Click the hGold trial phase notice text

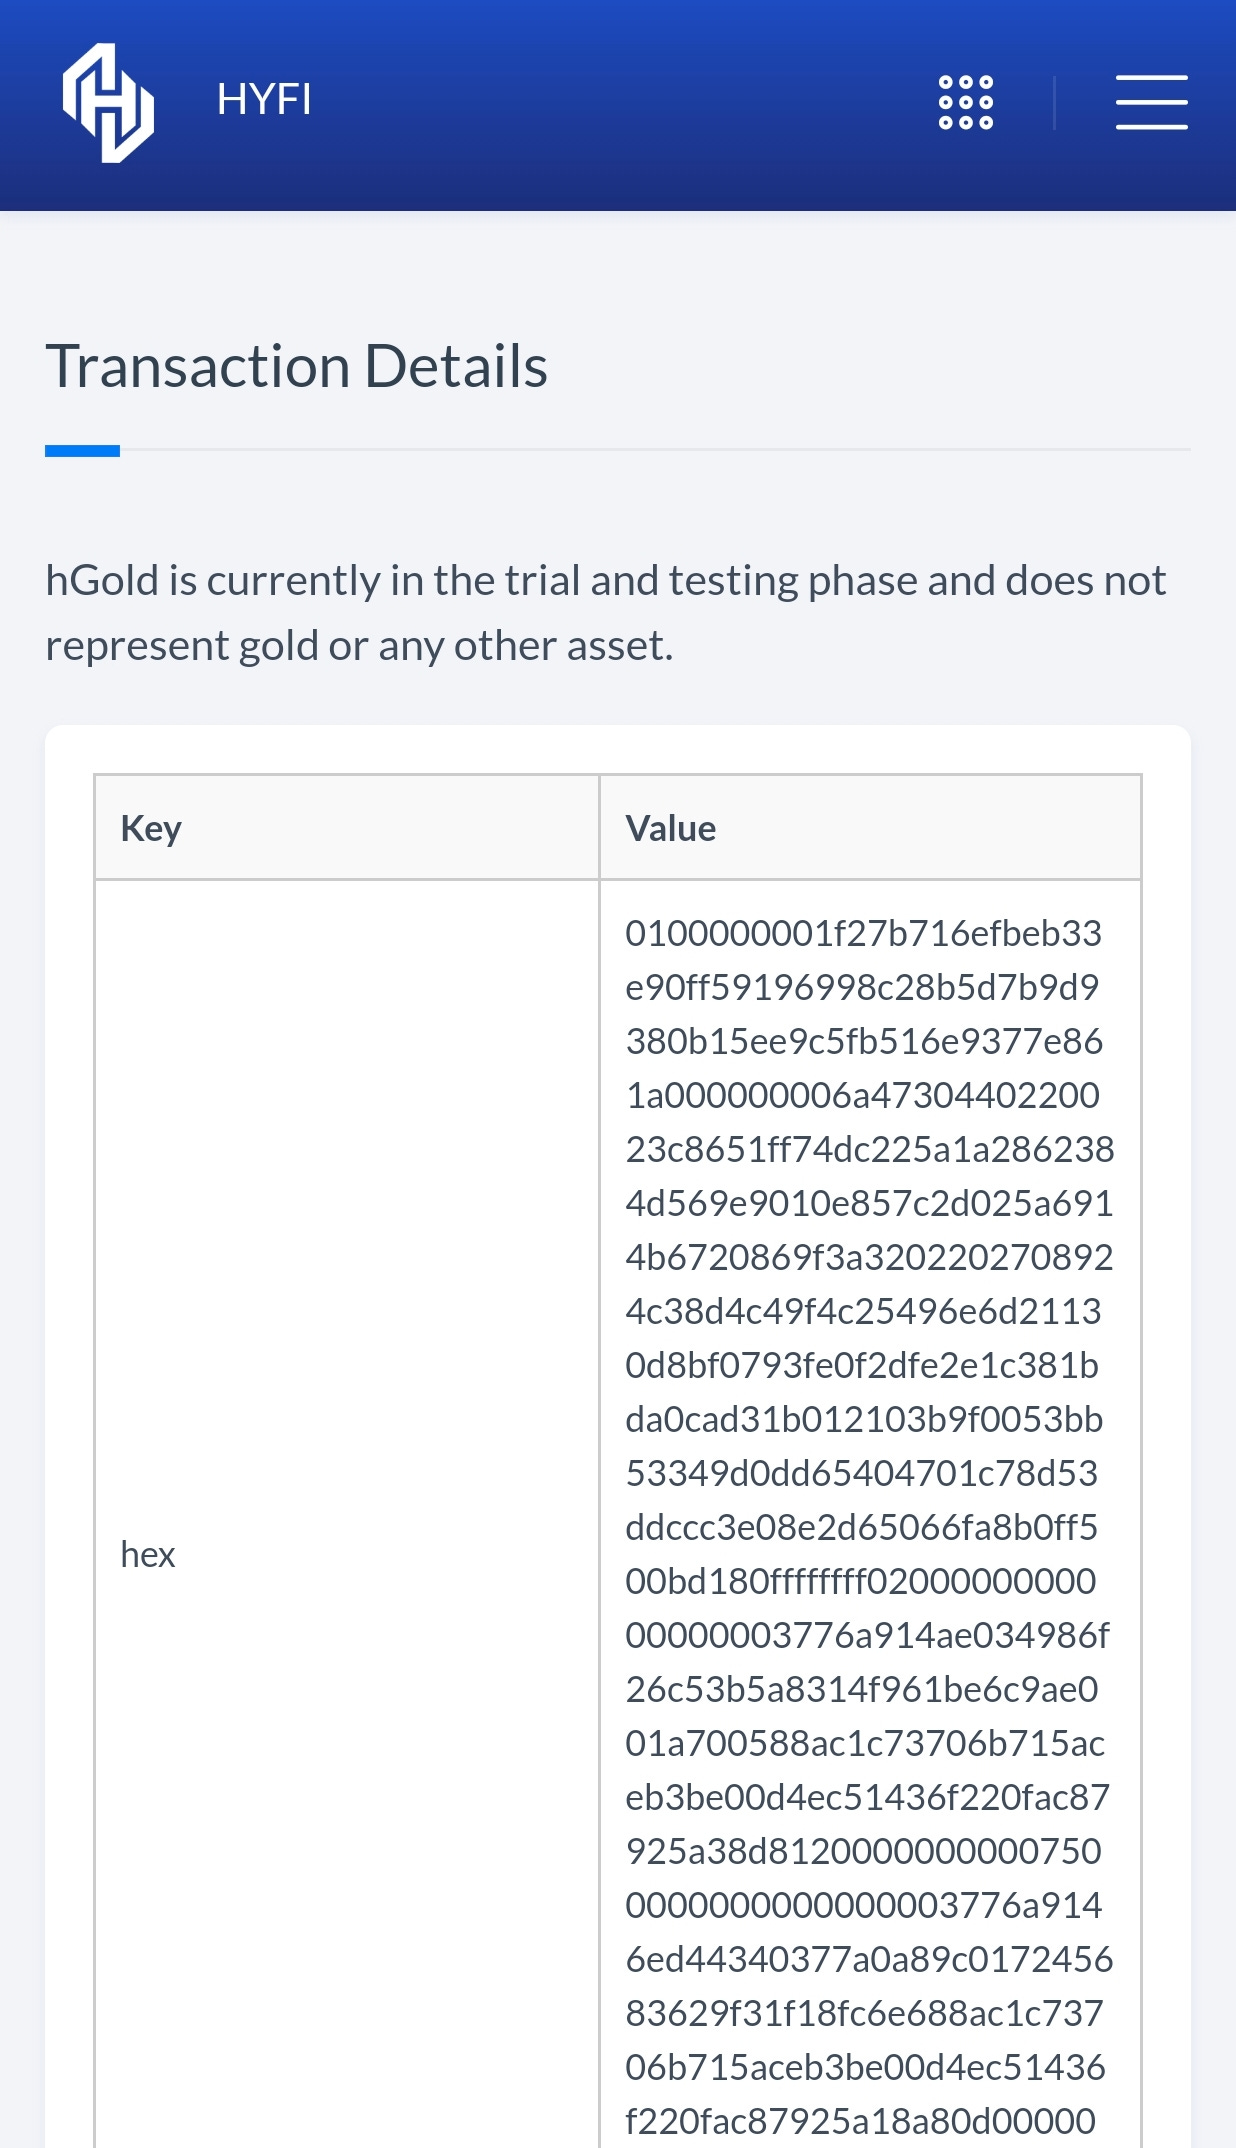tap(606, 613)
